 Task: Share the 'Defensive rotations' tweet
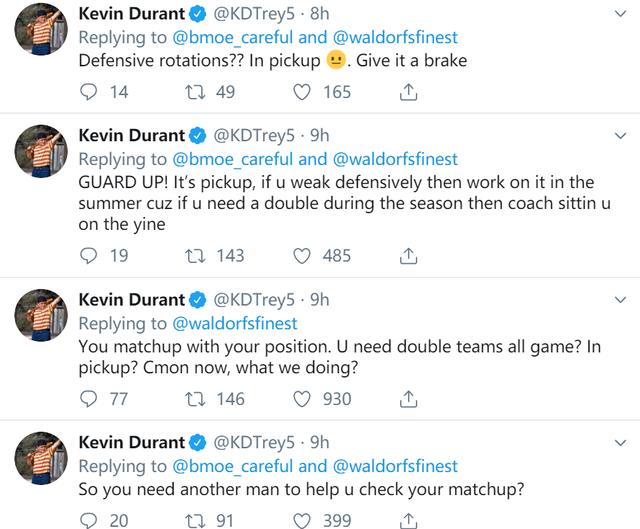pos(408,92)
